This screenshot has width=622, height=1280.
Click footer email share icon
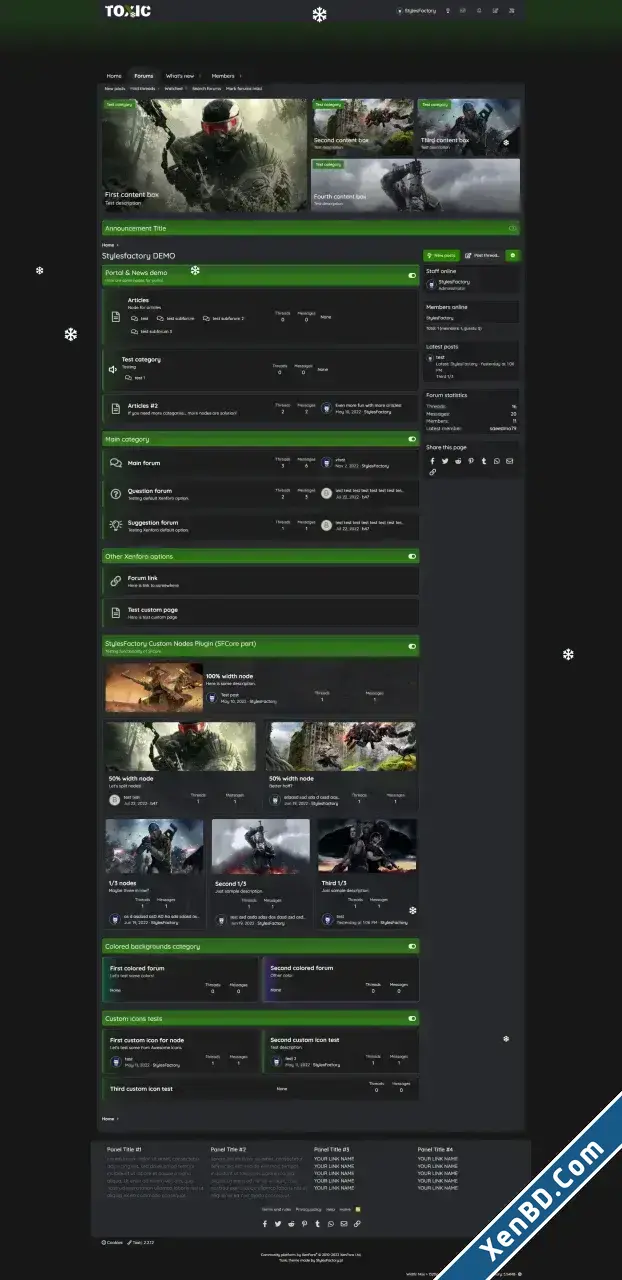click(344, 1223)
